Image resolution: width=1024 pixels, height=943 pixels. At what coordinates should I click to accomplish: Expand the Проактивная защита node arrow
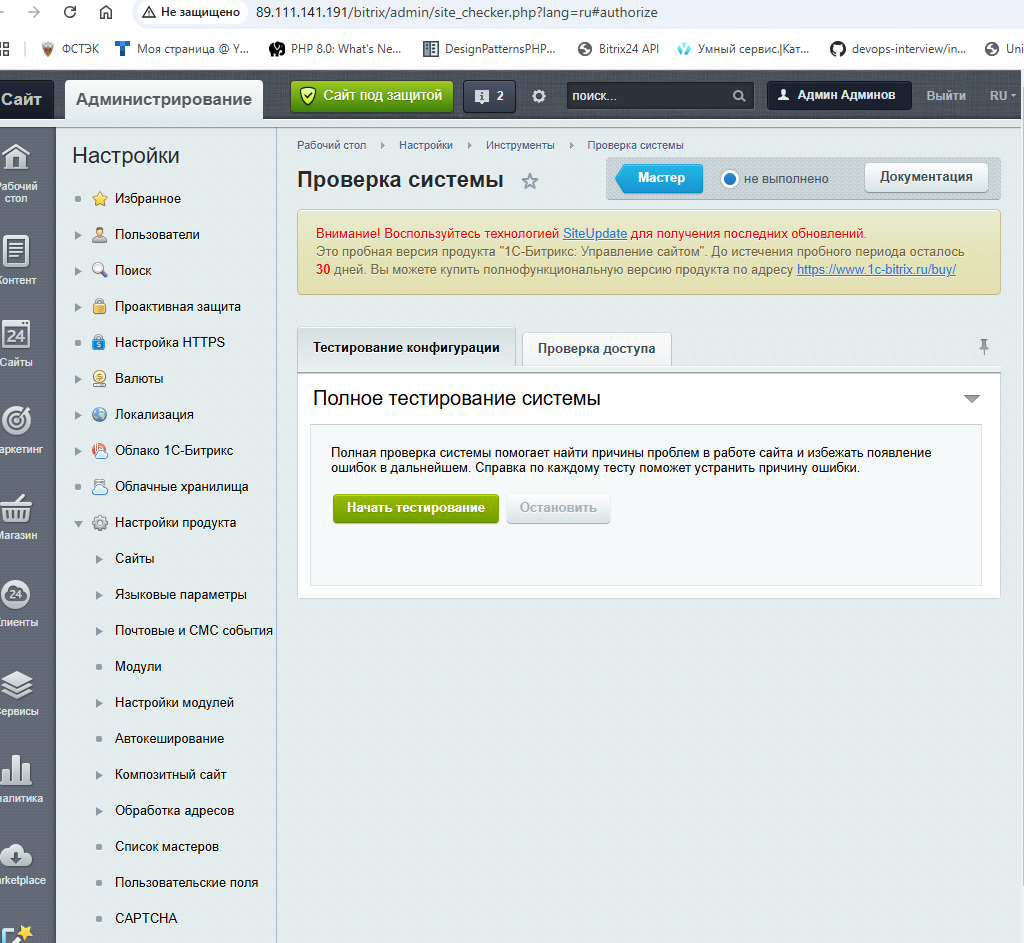78,307
